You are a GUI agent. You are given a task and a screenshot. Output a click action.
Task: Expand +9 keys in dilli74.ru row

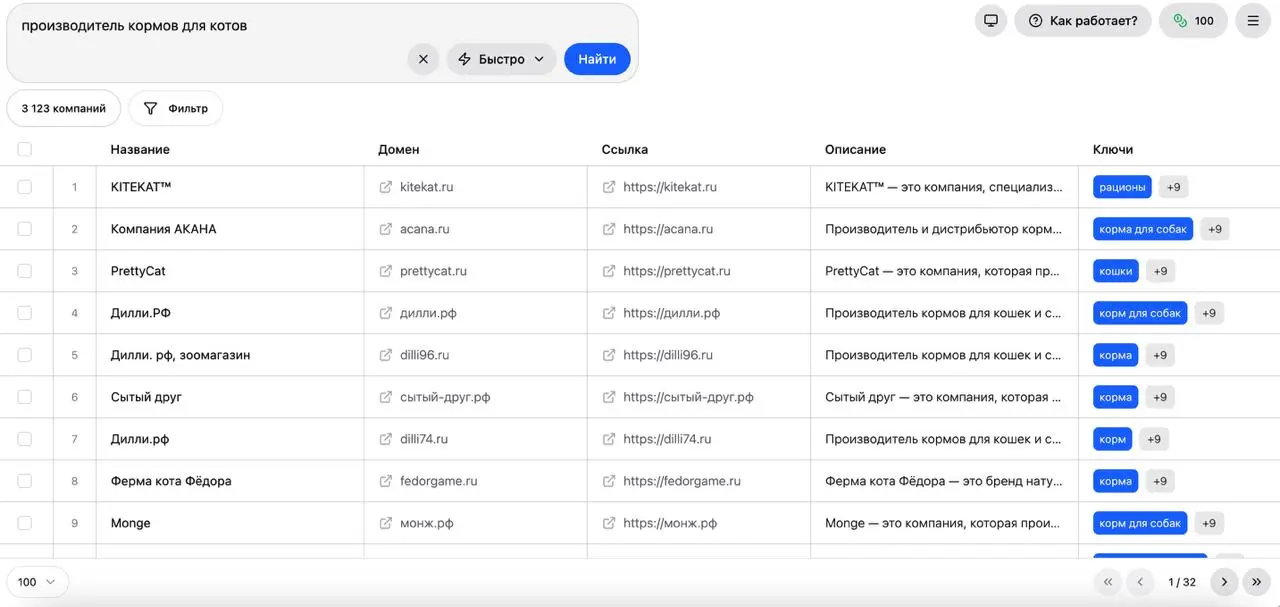(1154, 439)
